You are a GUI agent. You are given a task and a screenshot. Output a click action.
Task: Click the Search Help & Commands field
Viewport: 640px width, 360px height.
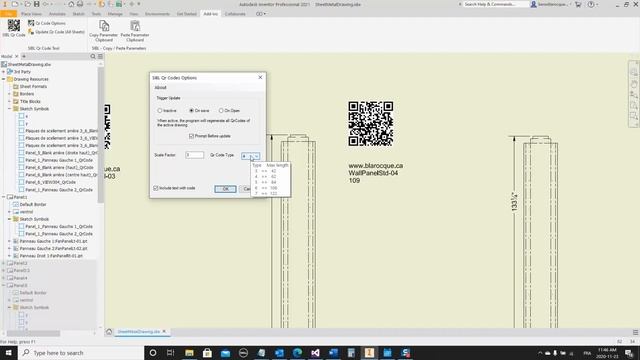[x=496, y=4]
